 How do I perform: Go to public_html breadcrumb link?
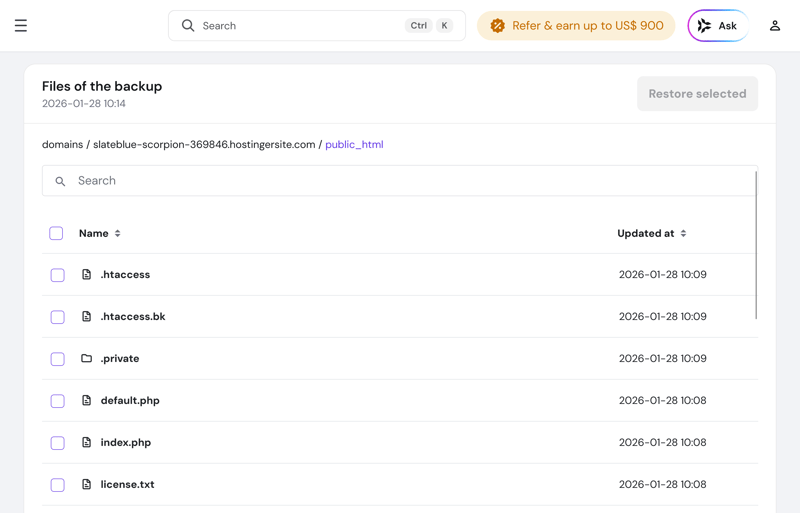pyautogui.click(x=354, y=144)
